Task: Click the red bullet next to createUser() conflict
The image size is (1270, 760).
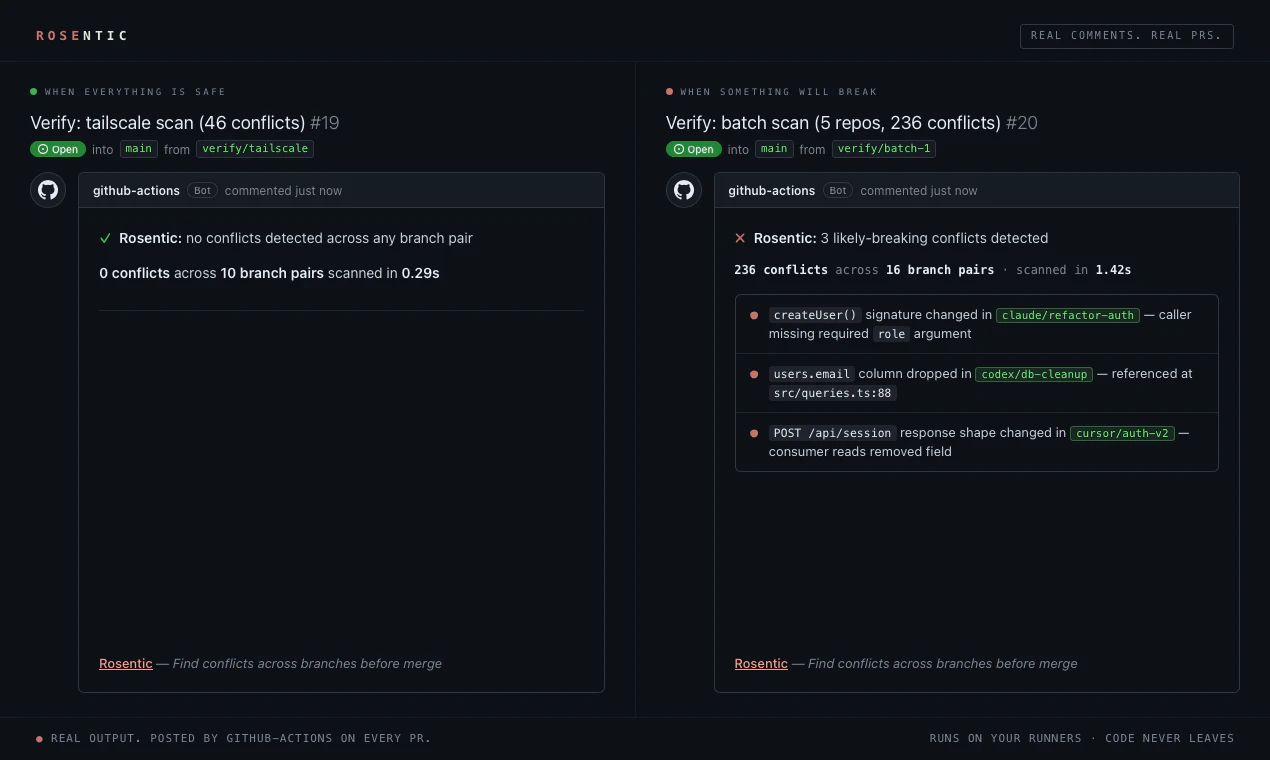Action: pos(754,315)
